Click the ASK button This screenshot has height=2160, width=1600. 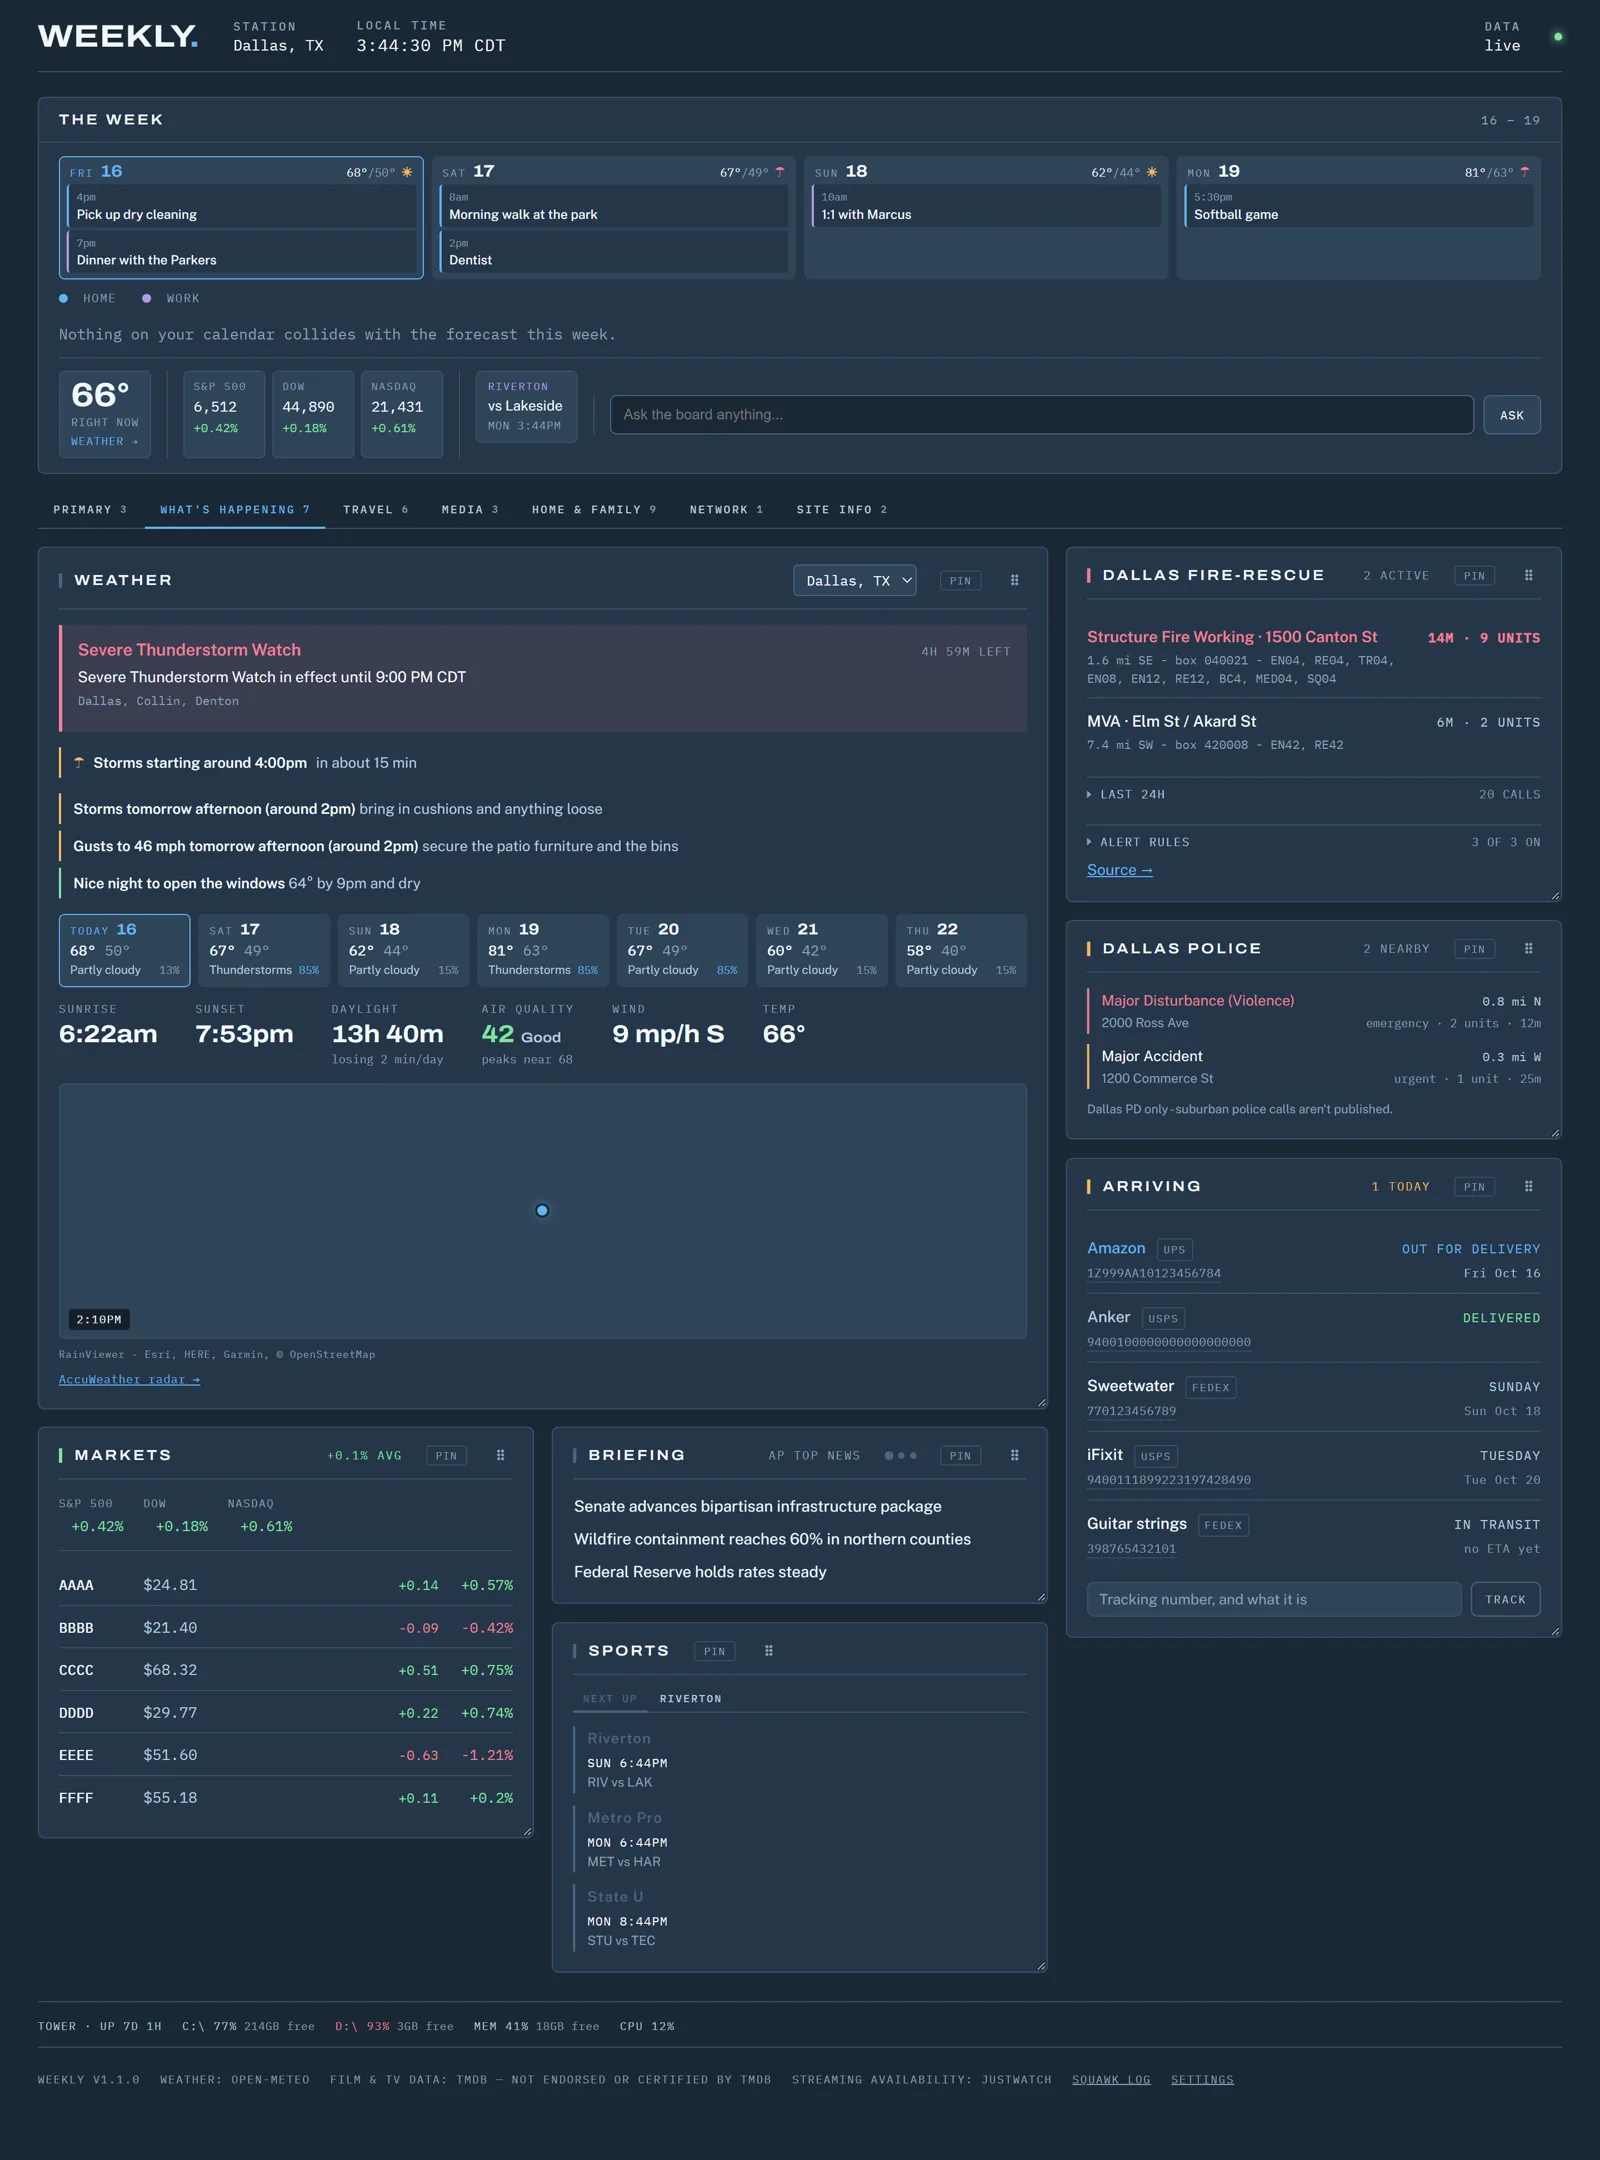(x=1511, y=415)
